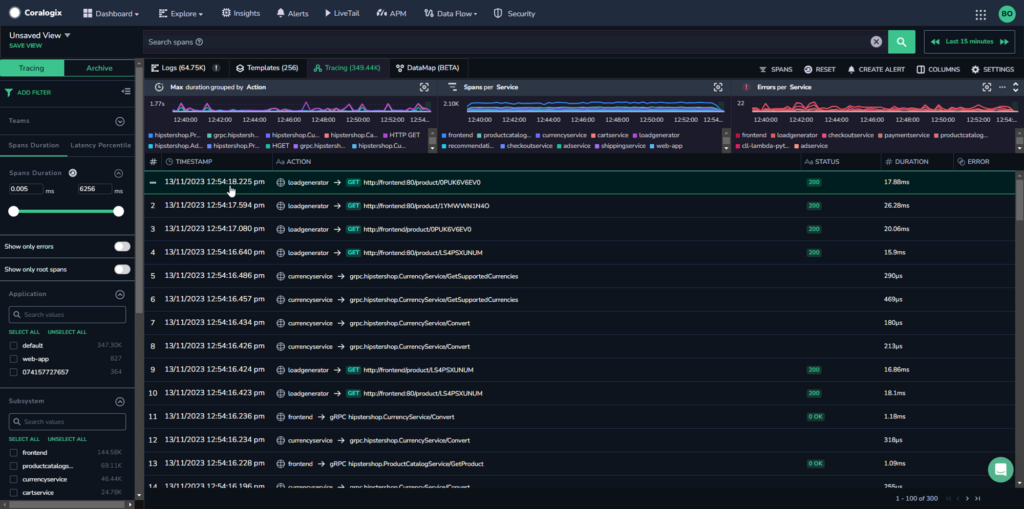Click the minimum duration slider handle
Screen dimensions: 1024x509
[x=14, y=211]
